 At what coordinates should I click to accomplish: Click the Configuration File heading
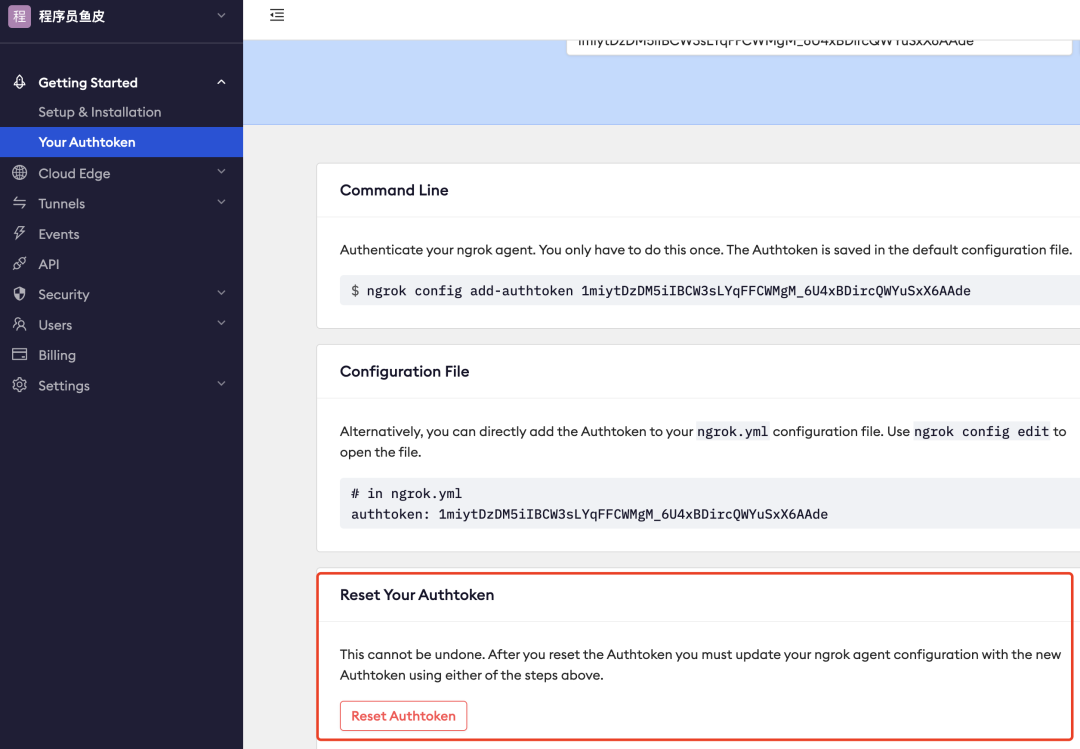[x=404, y=371]
